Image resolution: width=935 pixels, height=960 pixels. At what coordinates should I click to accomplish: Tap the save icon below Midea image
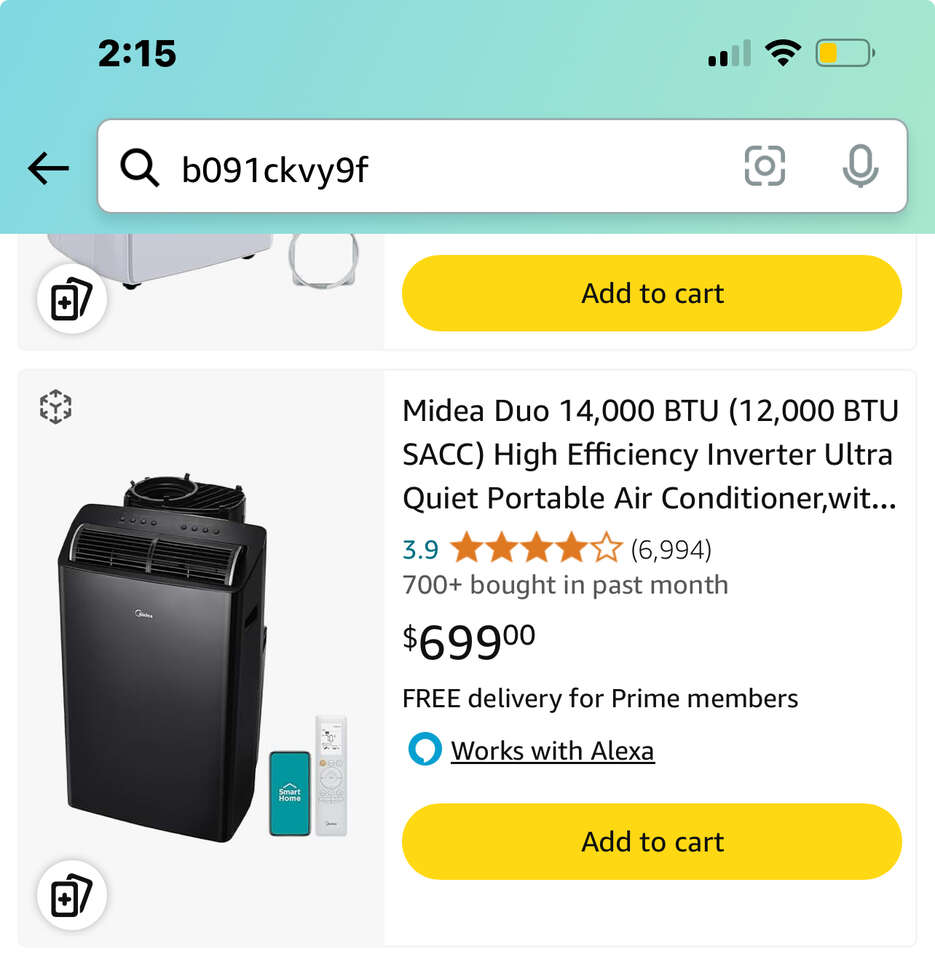(71, 896)
